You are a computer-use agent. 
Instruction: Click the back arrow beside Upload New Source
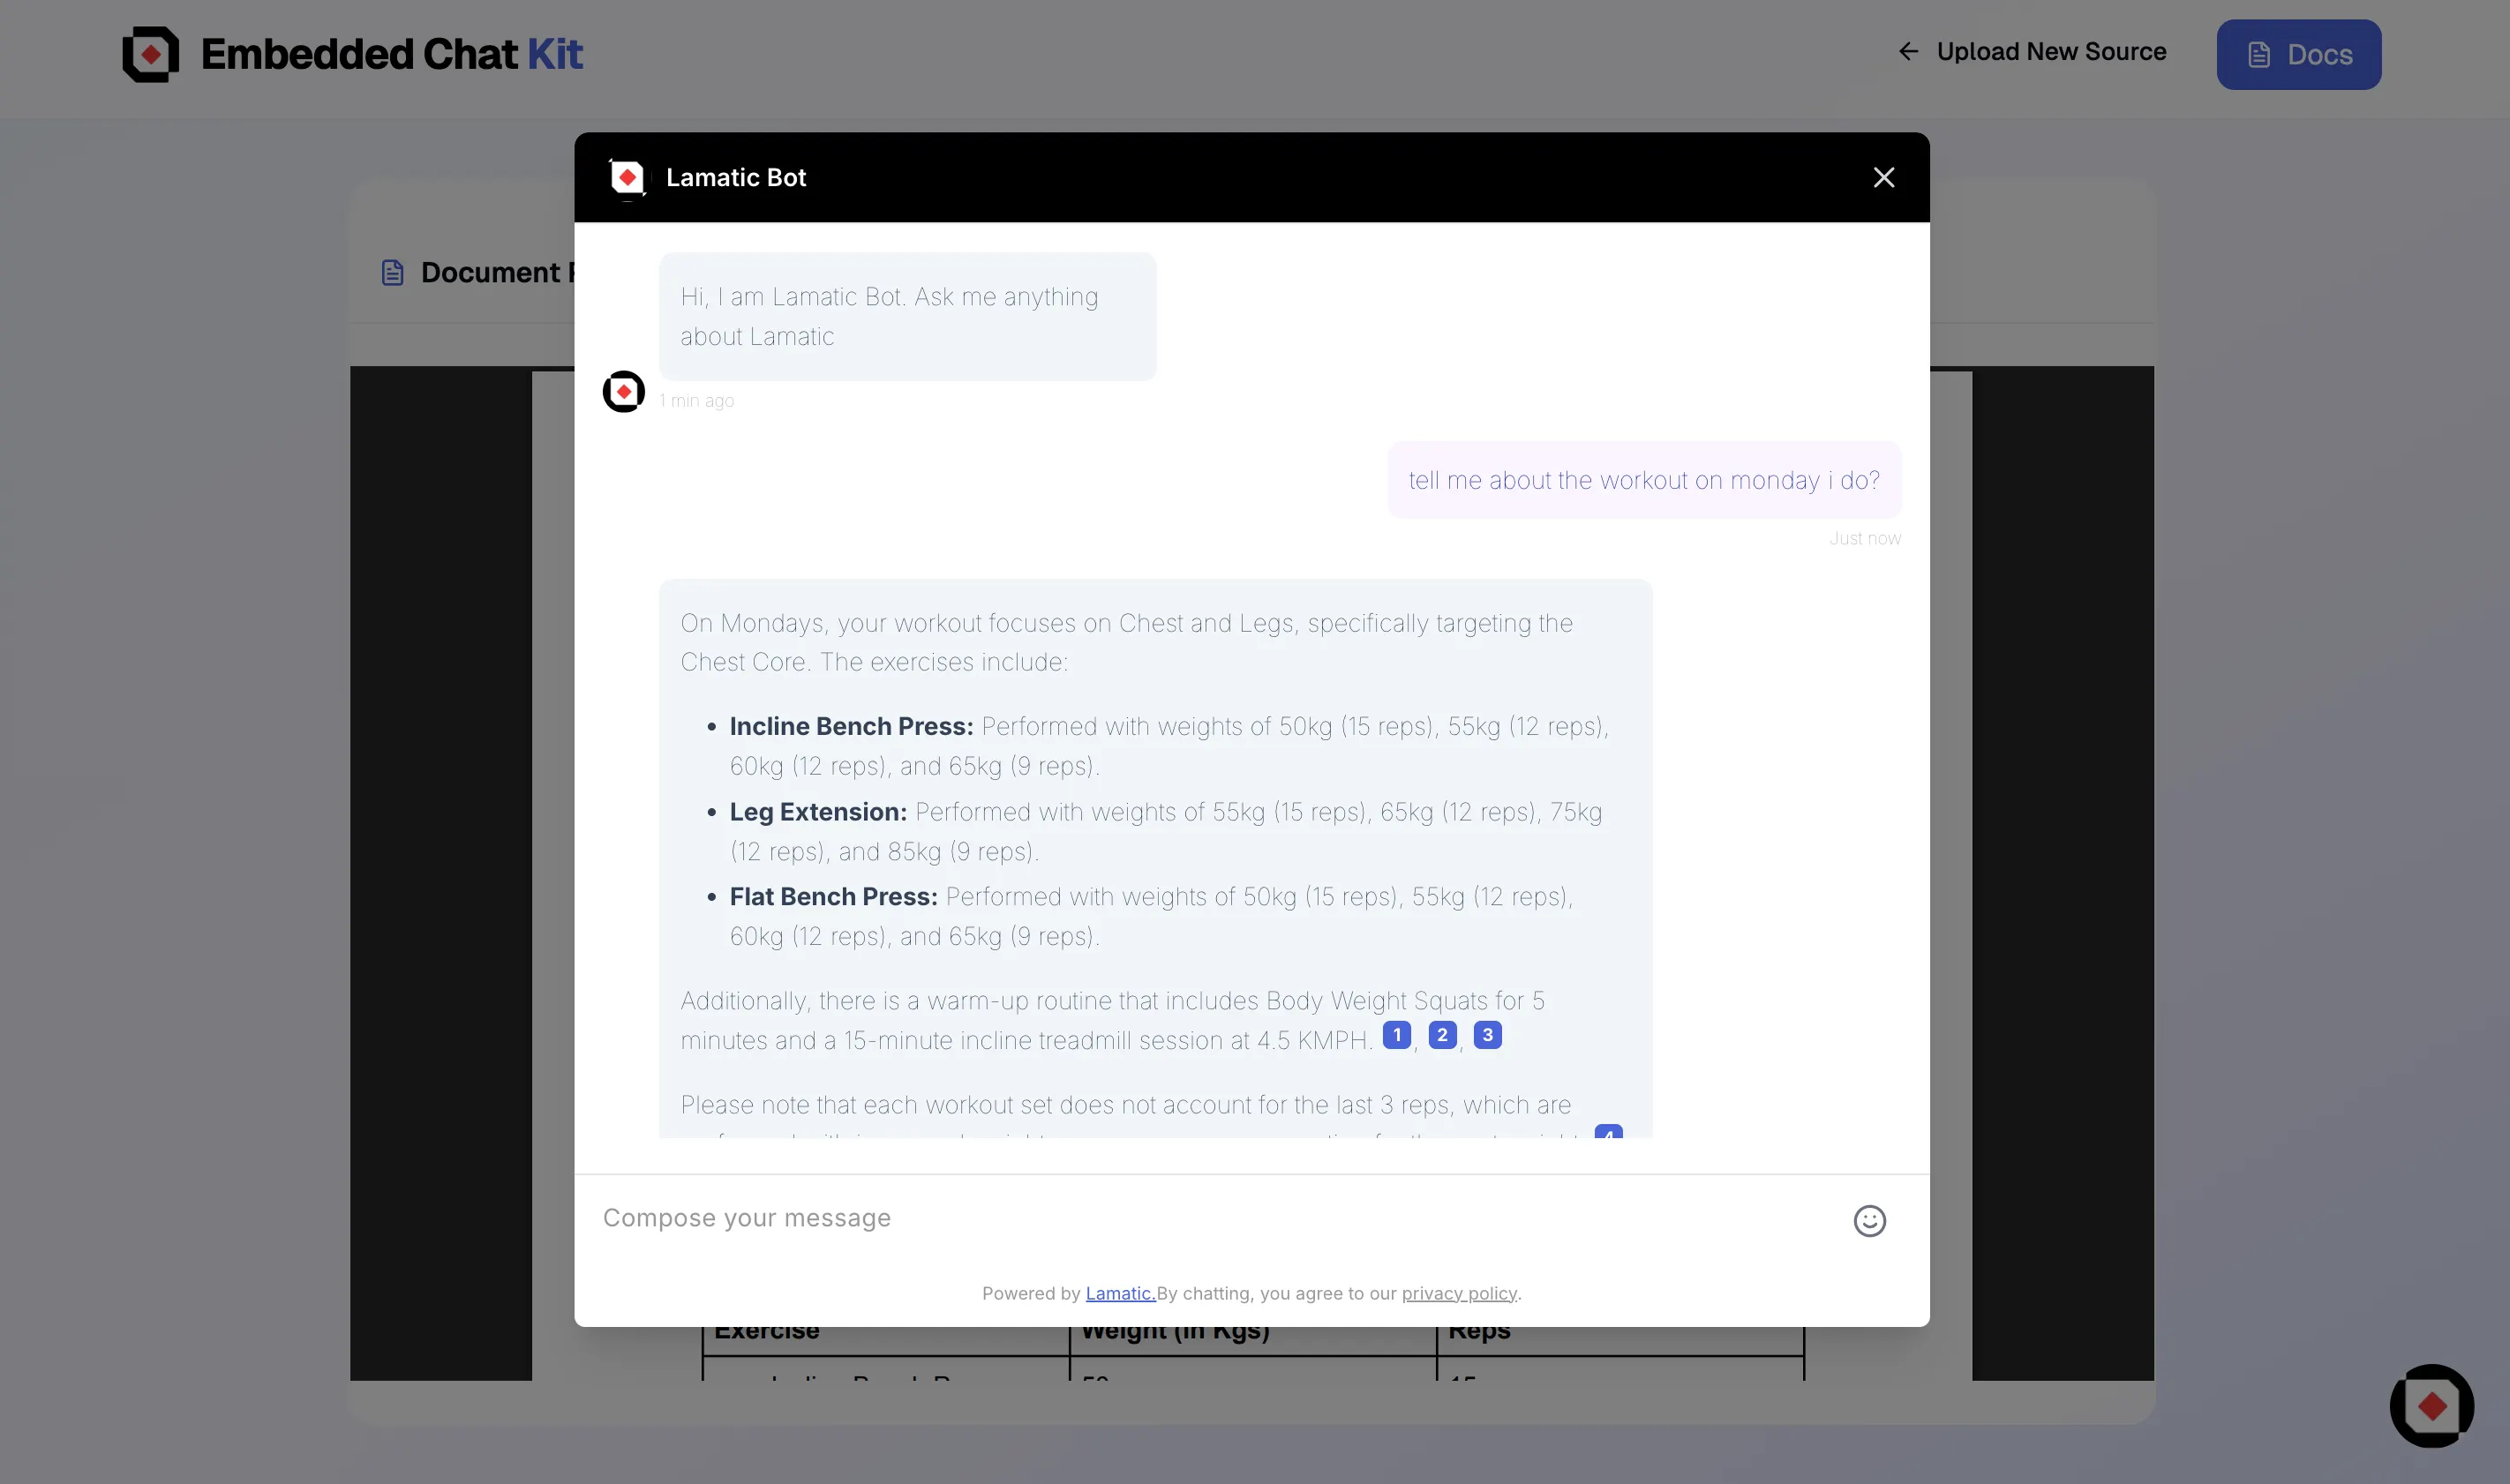tap(1908, 51)
